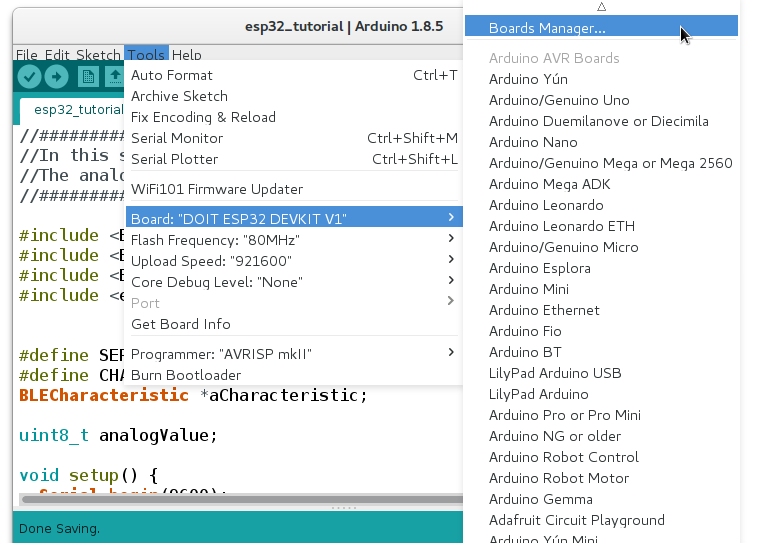Select Arduino Robot Motor board
Screen dimensions: 762x543
(x=601, y=478)
